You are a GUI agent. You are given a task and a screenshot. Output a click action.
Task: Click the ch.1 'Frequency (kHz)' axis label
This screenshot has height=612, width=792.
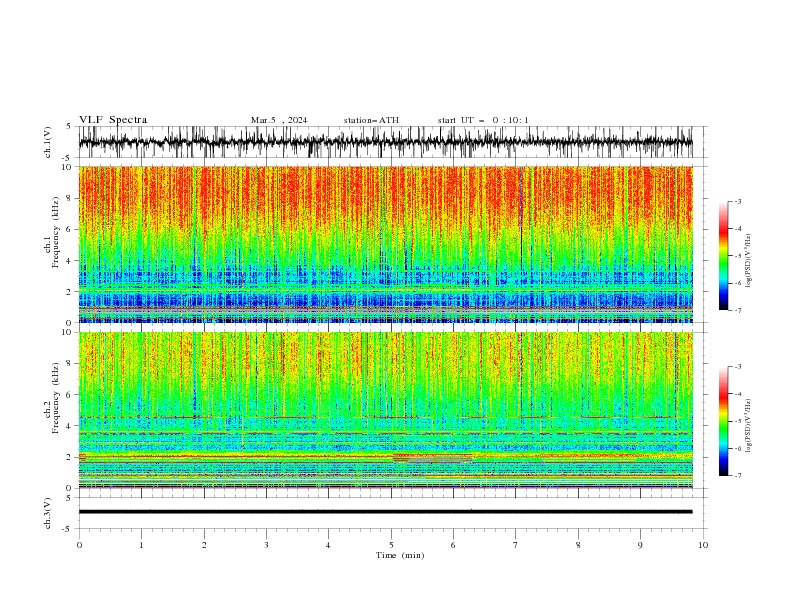coord(56,233)
